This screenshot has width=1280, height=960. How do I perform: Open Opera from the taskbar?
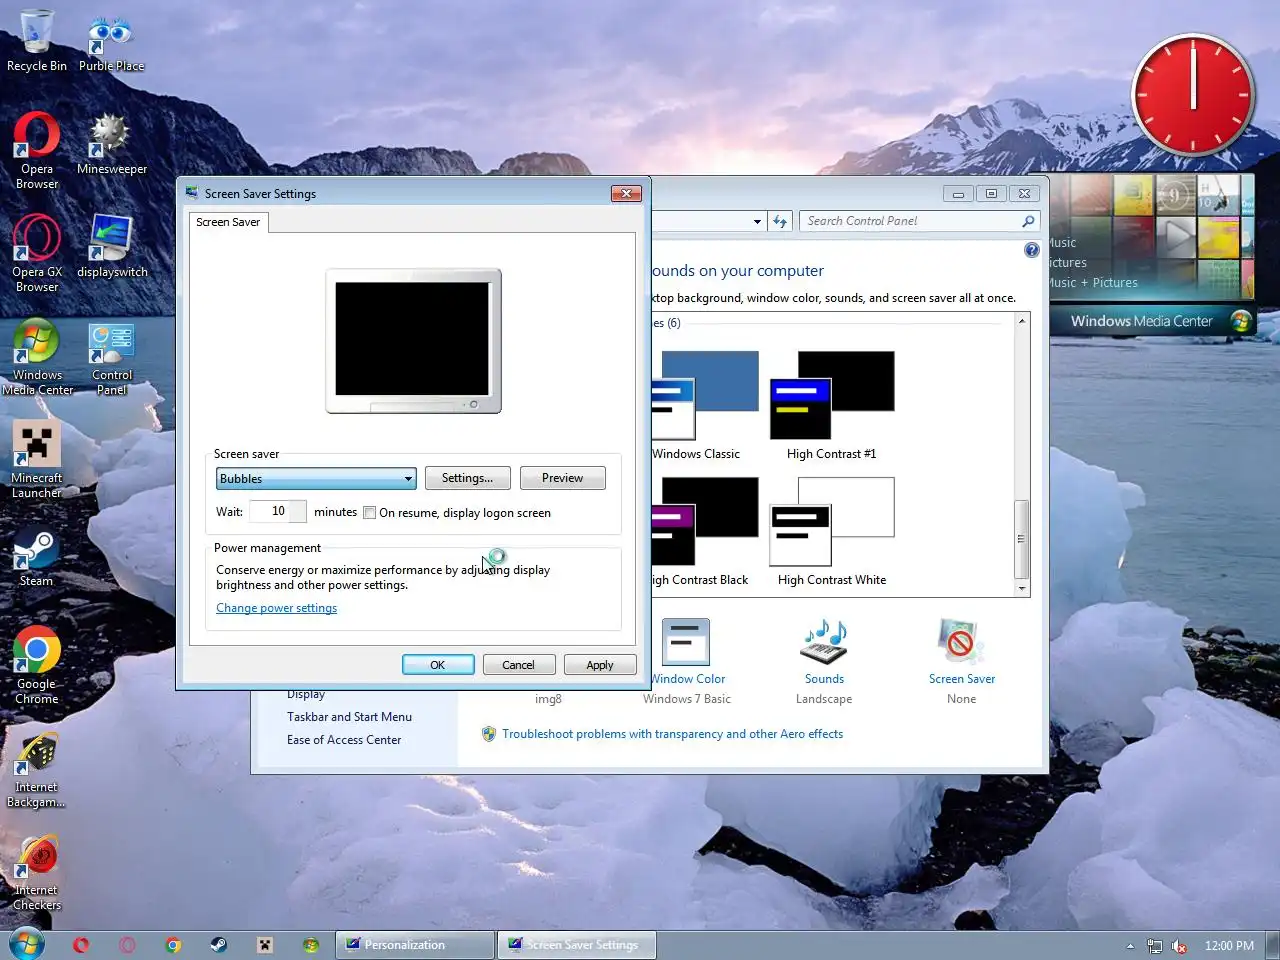[81, 945]
